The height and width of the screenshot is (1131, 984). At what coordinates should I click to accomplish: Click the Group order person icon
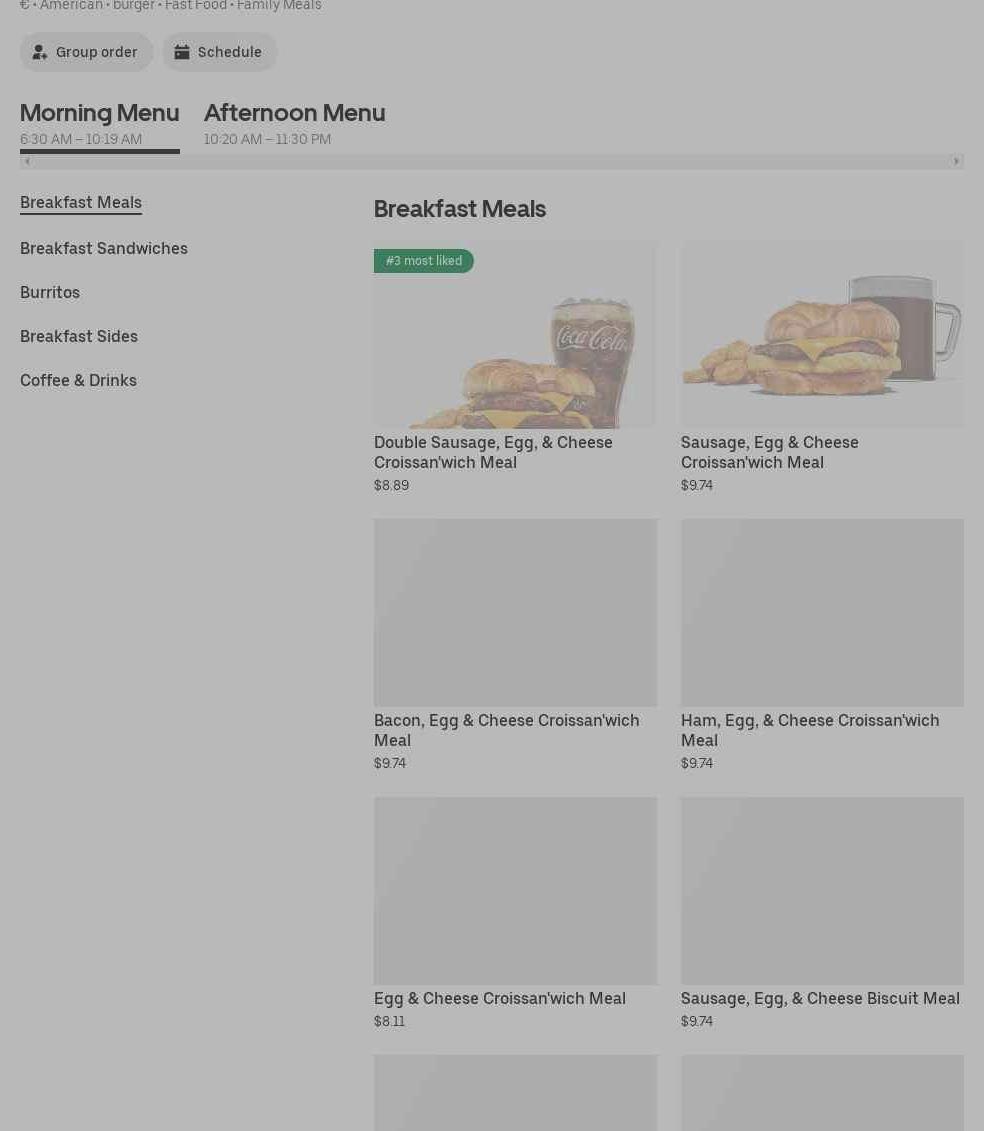40,52
